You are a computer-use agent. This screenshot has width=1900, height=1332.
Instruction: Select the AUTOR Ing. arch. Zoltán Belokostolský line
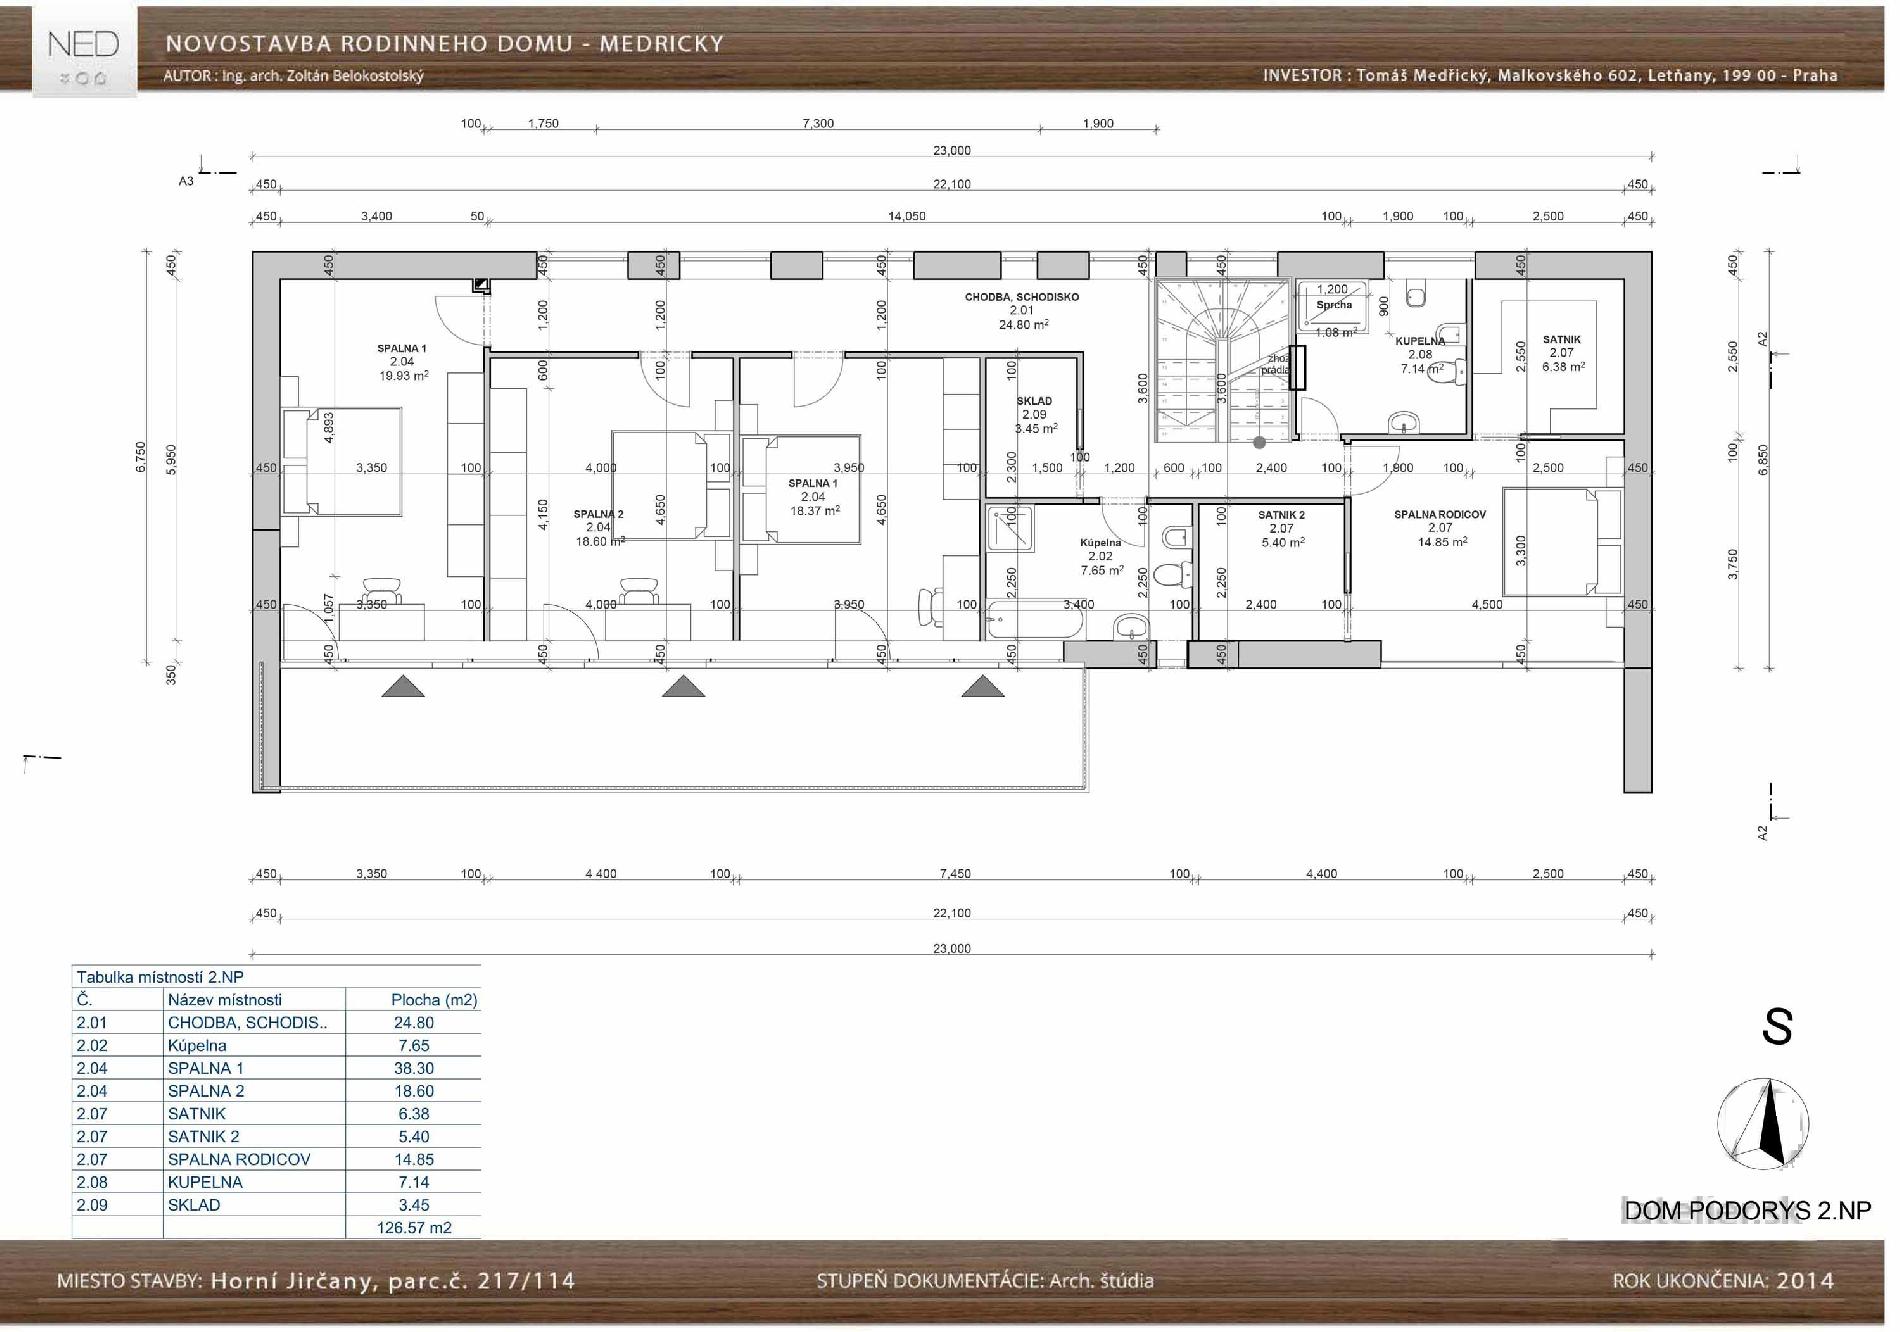point(294,76)
